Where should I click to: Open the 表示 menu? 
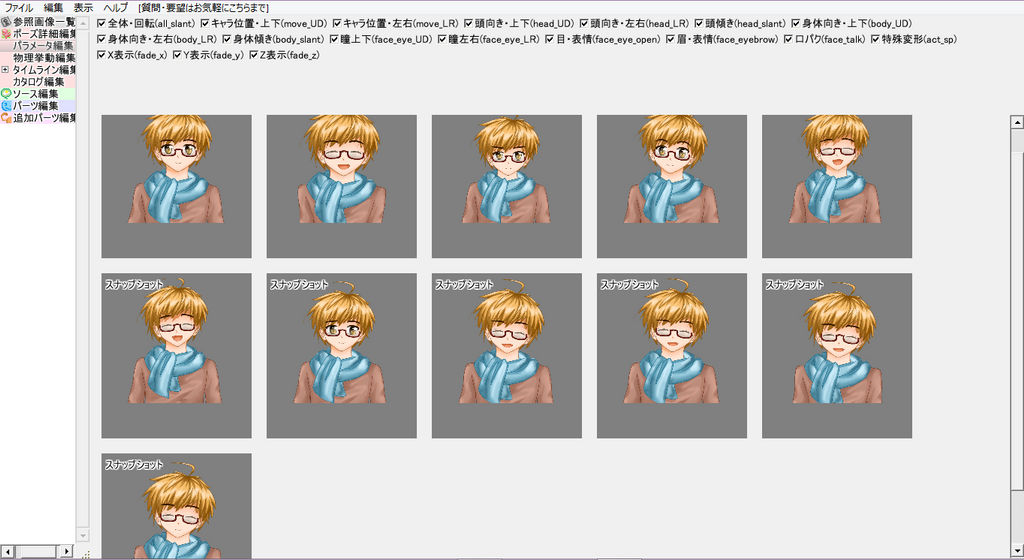click(83, 8)
